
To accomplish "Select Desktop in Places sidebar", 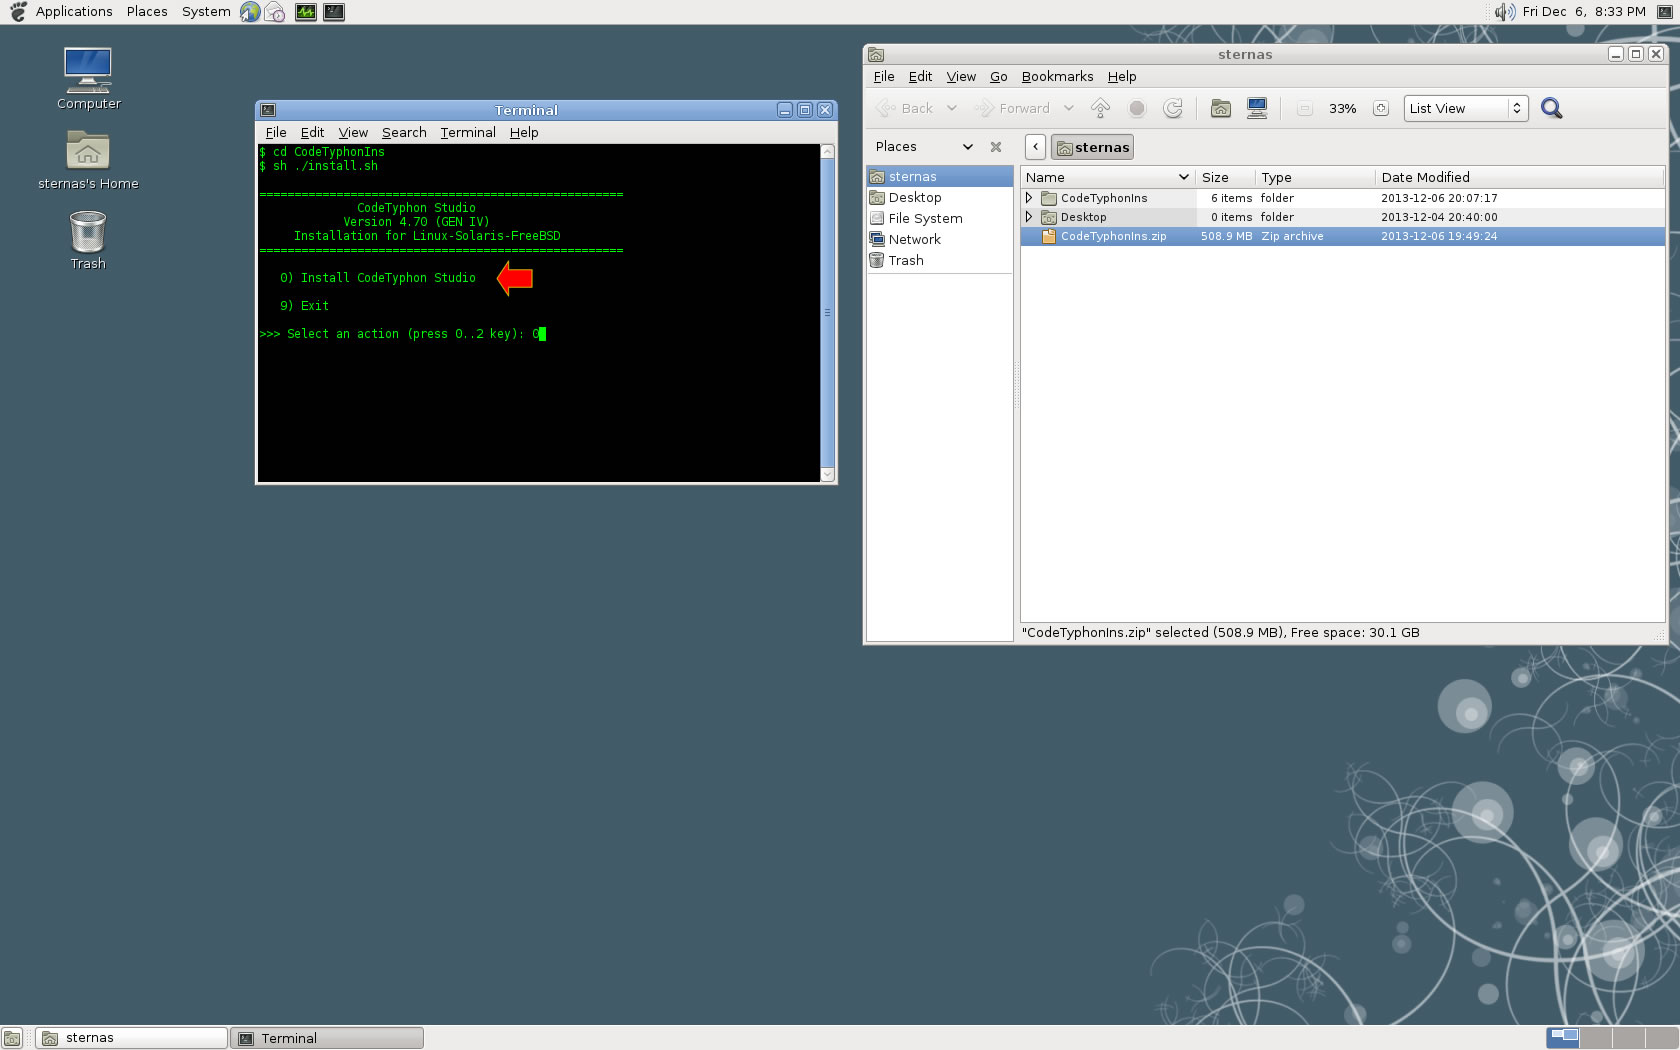I will coord(940,197).
